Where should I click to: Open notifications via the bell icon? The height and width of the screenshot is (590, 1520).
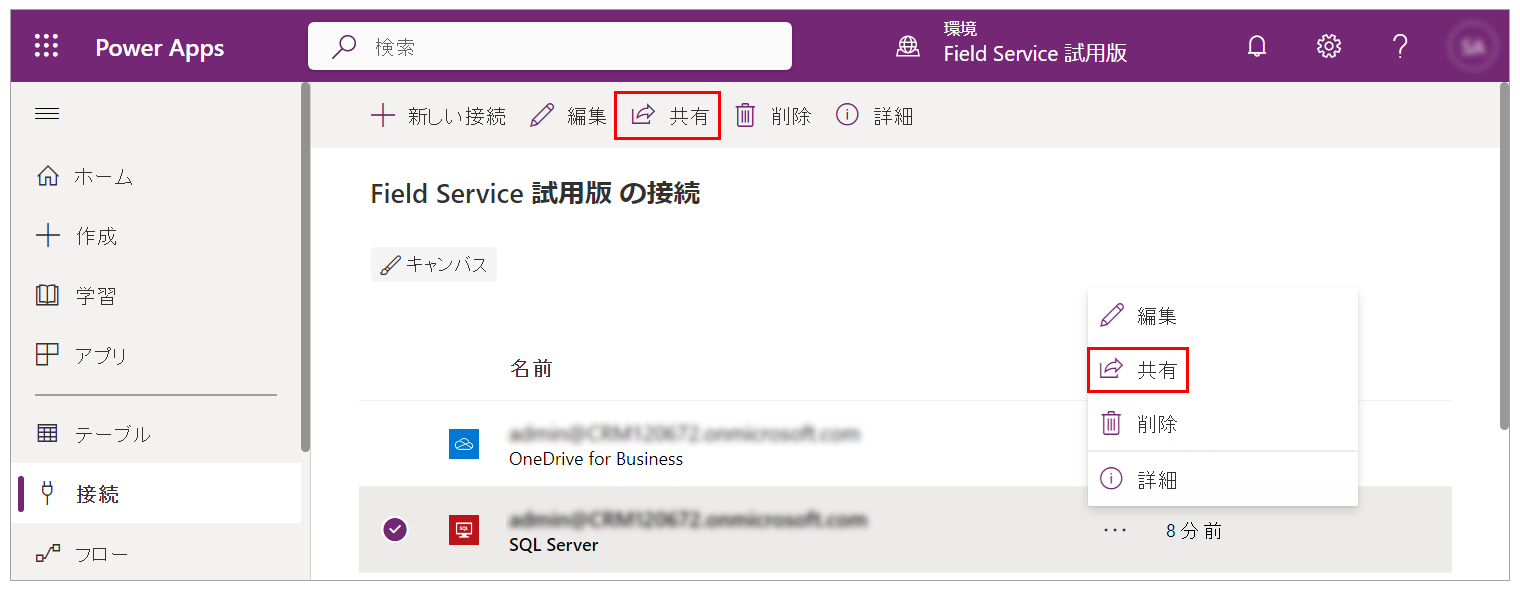[1257, 45]
